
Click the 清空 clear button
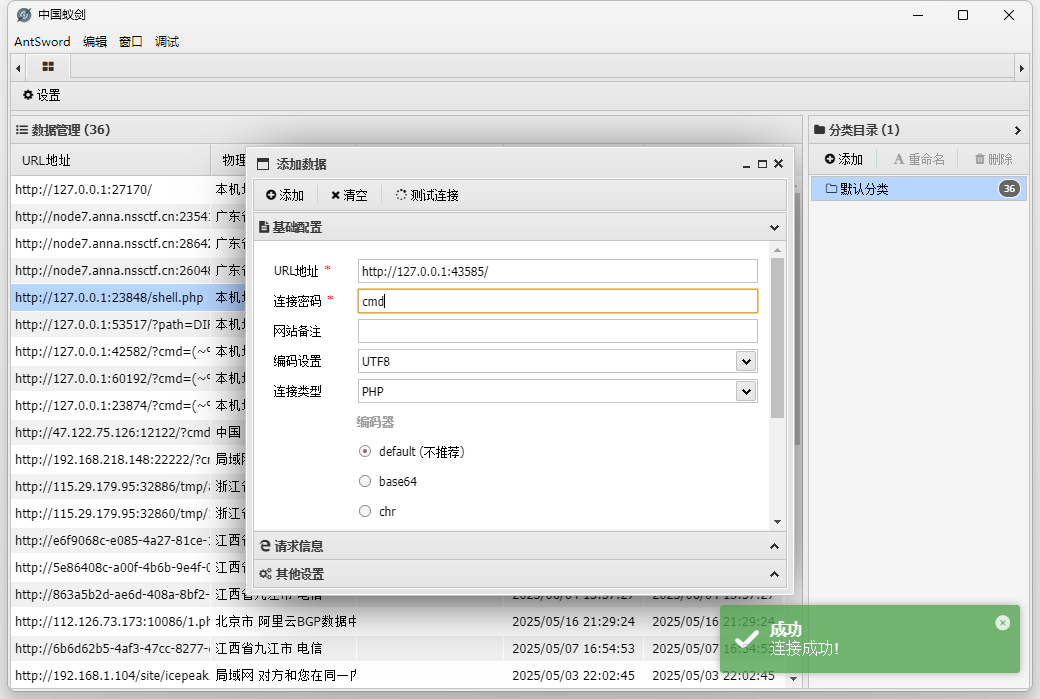click(349, 195)
